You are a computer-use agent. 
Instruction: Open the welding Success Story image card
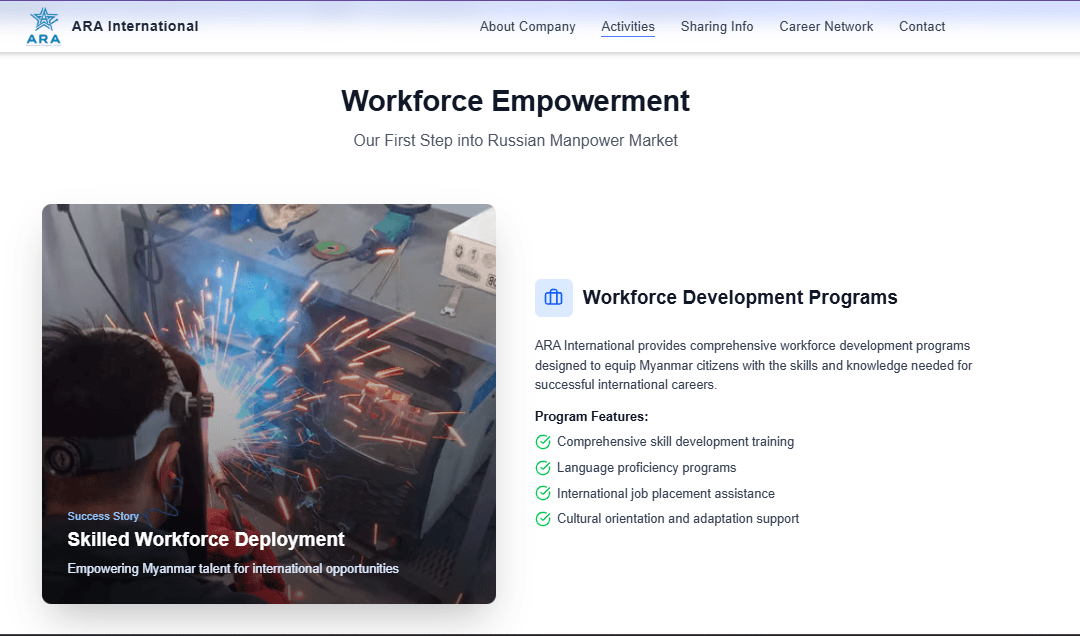[x=269, y=404]
